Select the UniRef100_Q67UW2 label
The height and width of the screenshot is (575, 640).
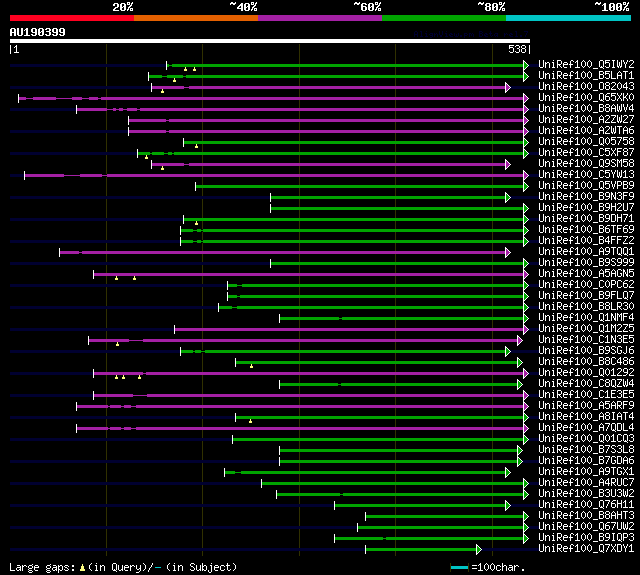(586, 527)
